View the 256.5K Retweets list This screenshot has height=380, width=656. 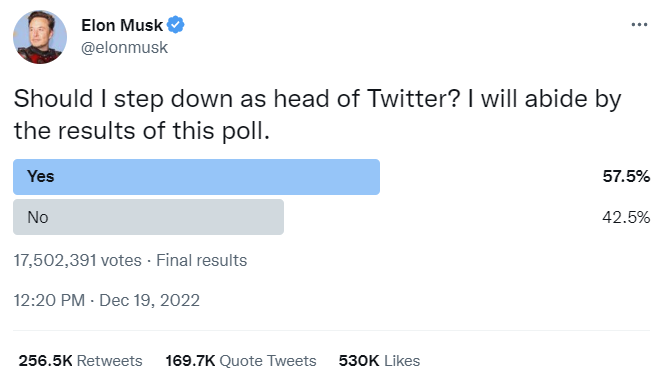coord(80,361)
